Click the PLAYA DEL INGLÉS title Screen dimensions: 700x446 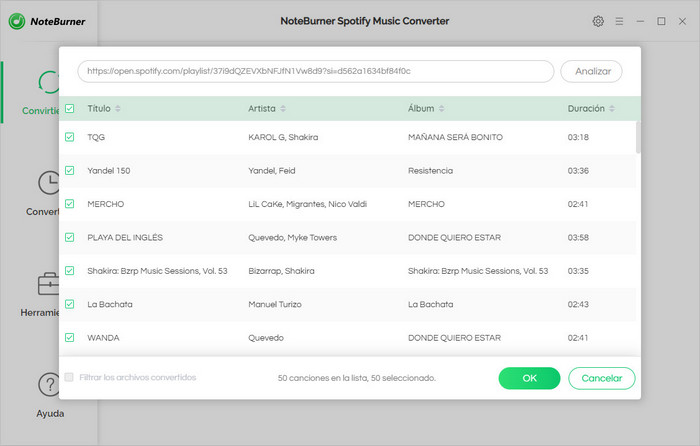[125, 238]
